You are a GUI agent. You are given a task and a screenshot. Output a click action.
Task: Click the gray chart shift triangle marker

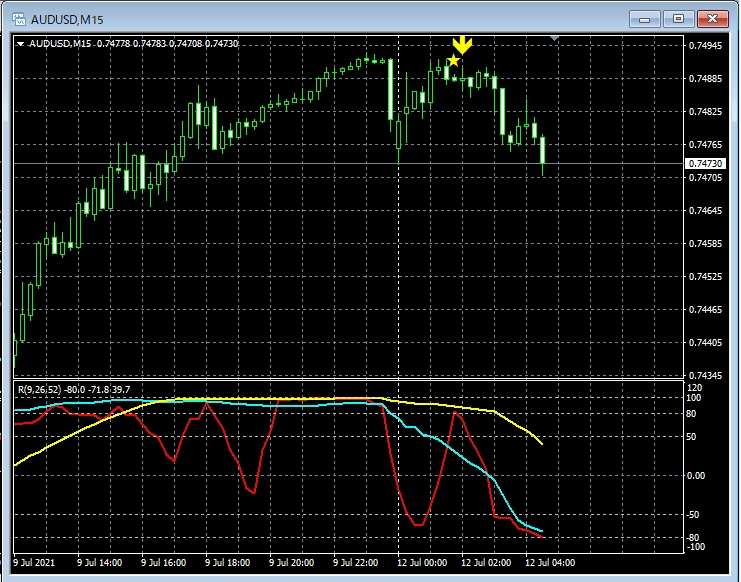(x=556, y=39)
